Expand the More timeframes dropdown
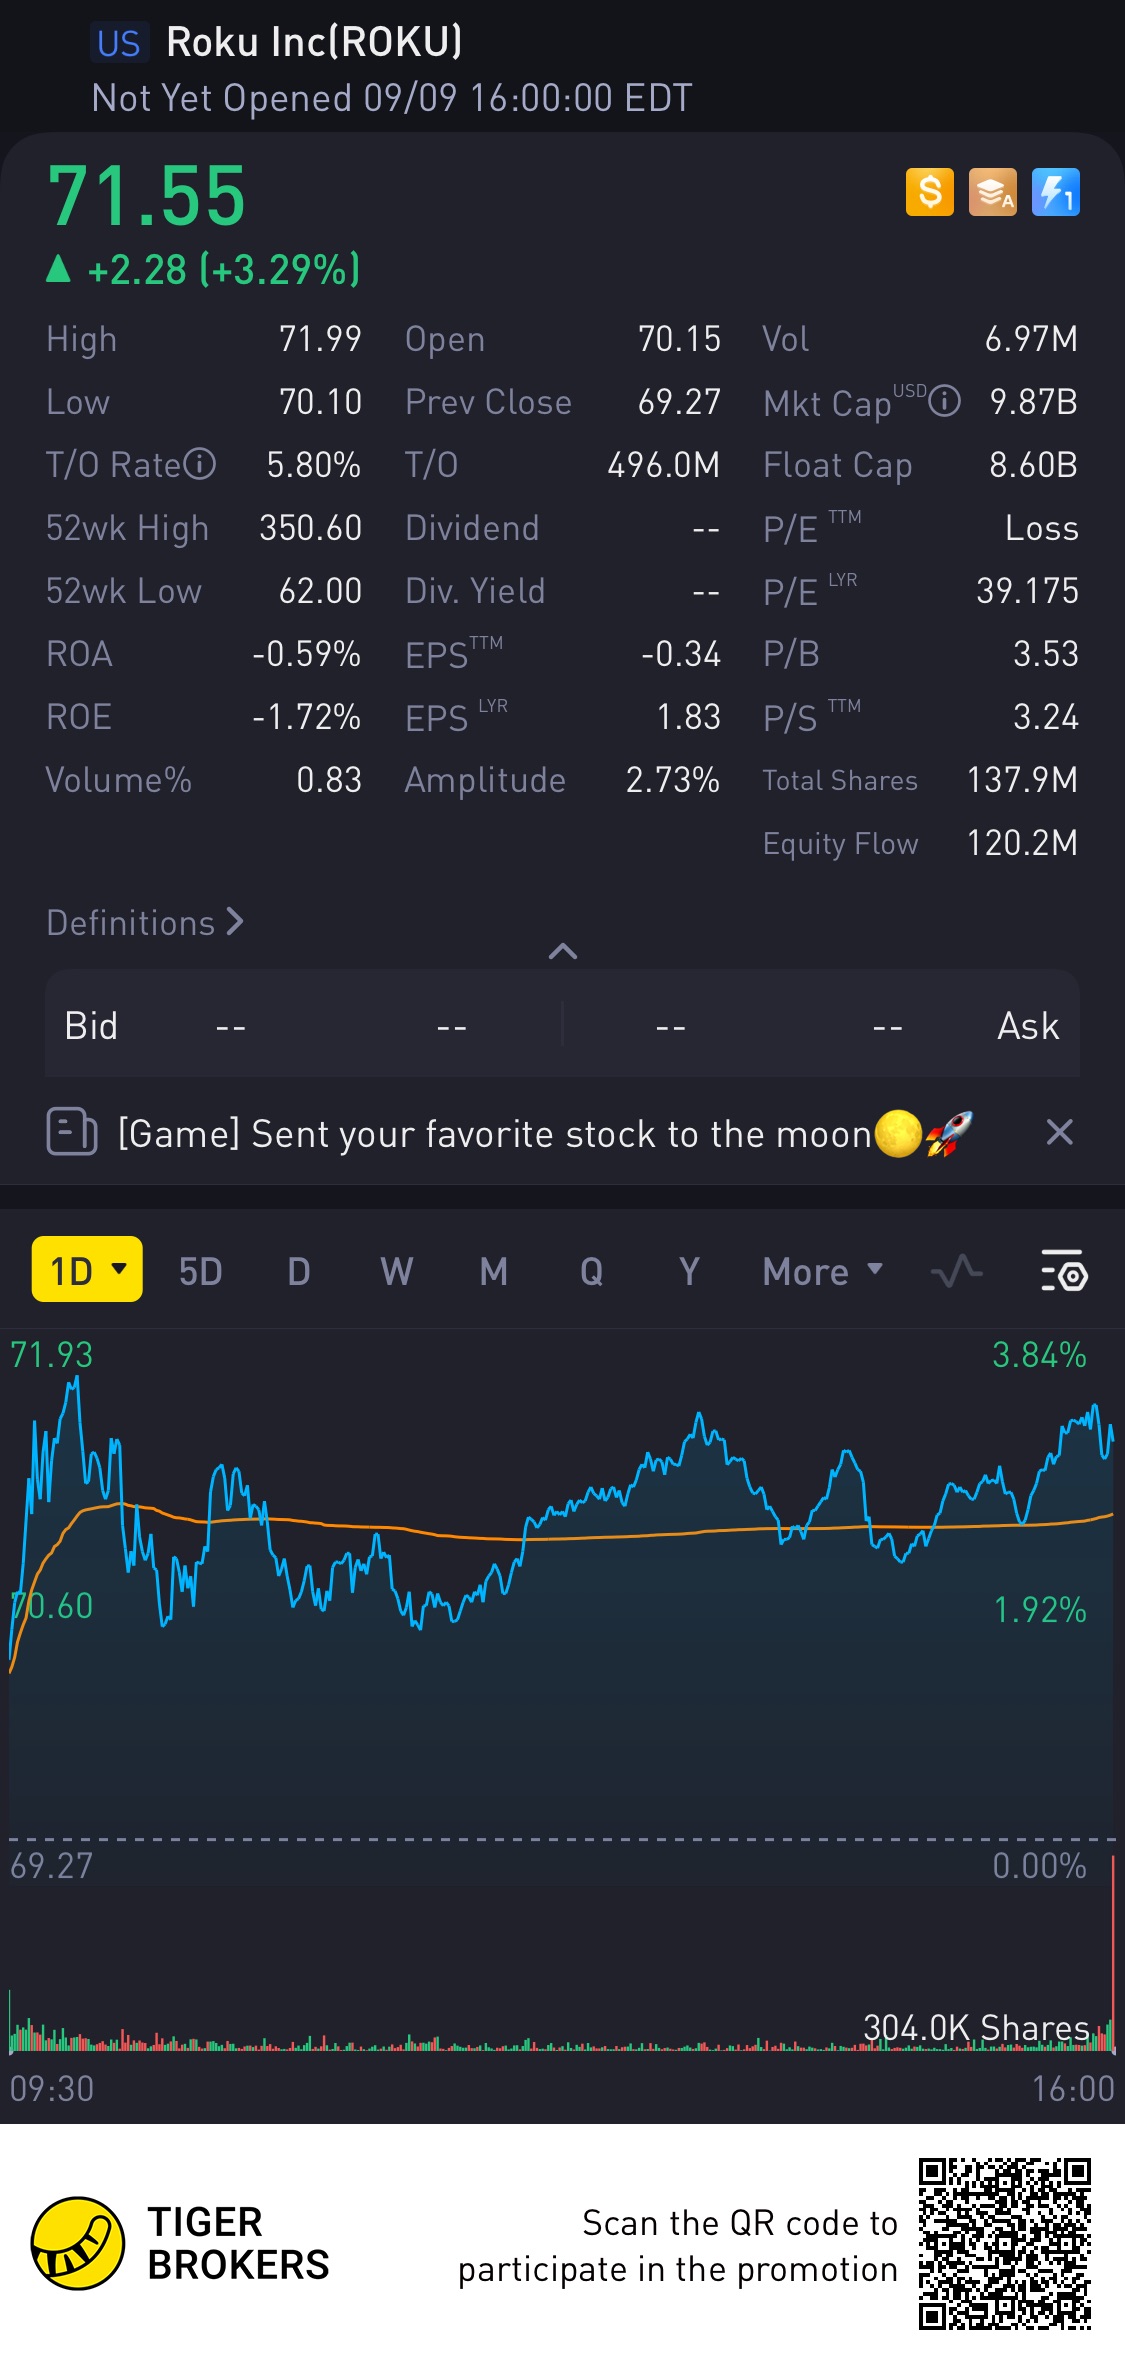The image size is (1125, 2364). [822, 1271]
